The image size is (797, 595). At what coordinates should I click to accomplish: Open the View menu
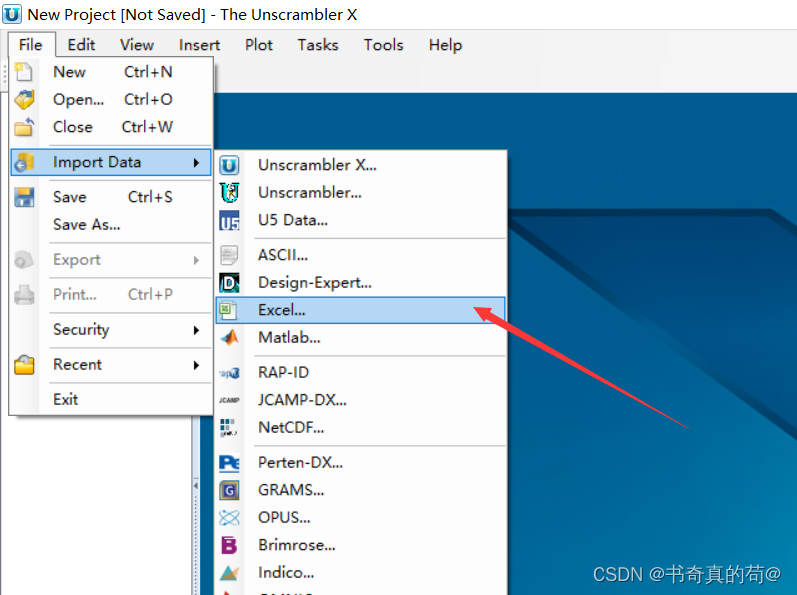[137, 45]
